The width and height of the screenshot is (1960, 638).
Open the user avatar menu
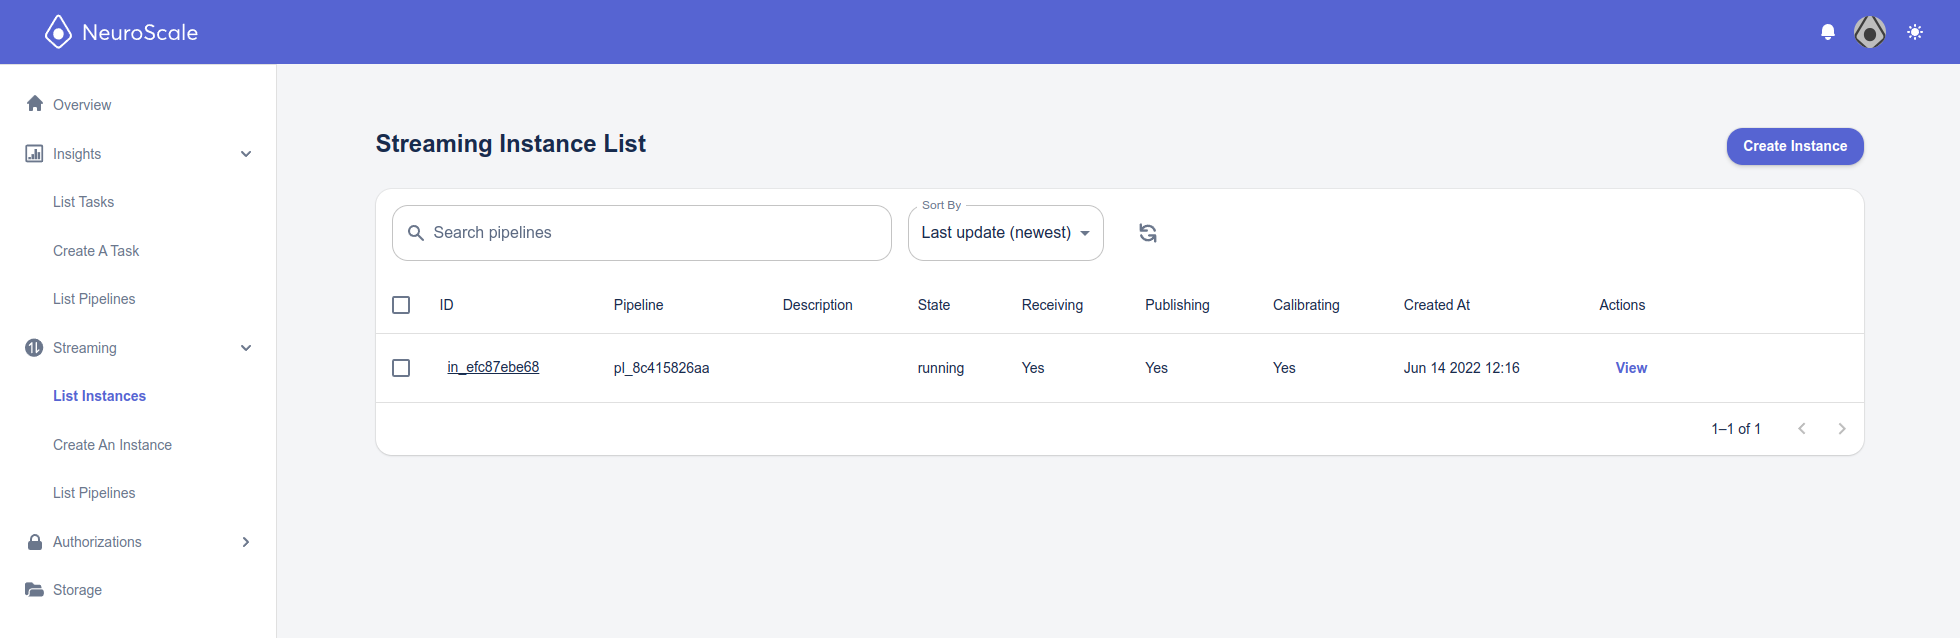pos(1870,32)
